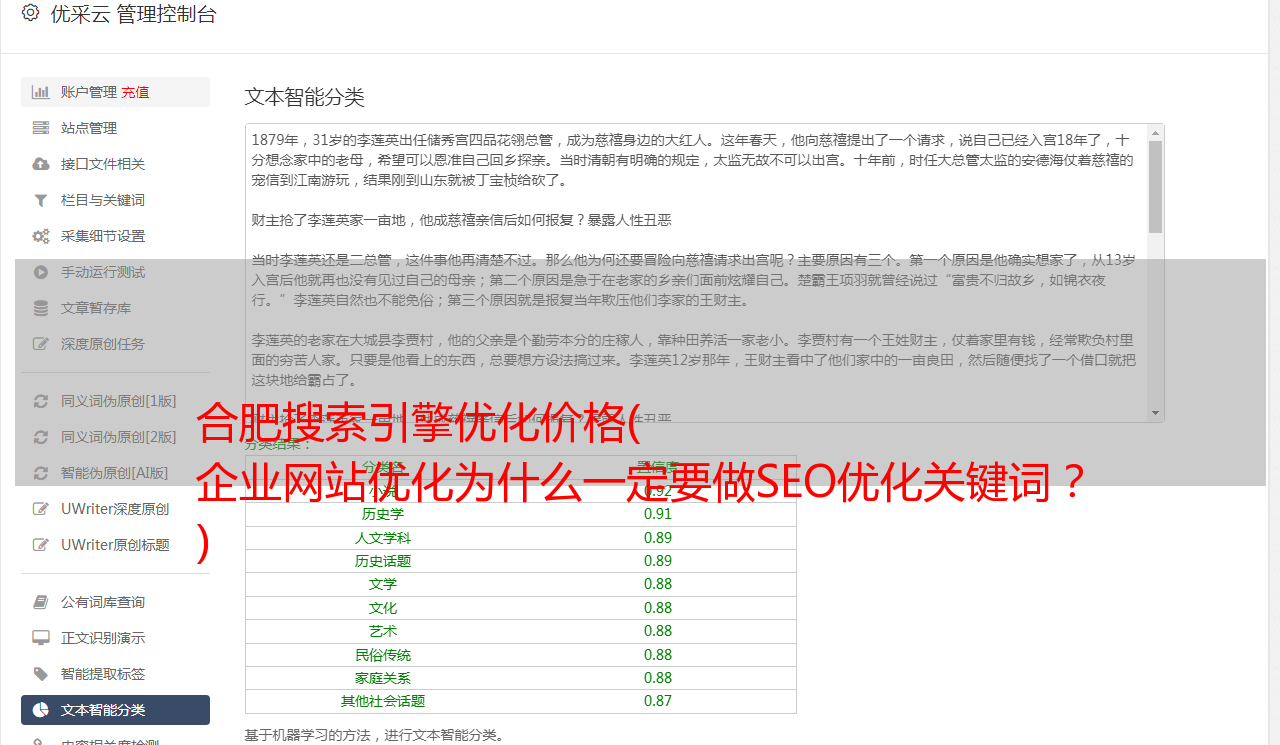Viewport: 1280px width, 745px height.
Task: Click the filter icon for 栏目与关键词
Action: [41, 200]
